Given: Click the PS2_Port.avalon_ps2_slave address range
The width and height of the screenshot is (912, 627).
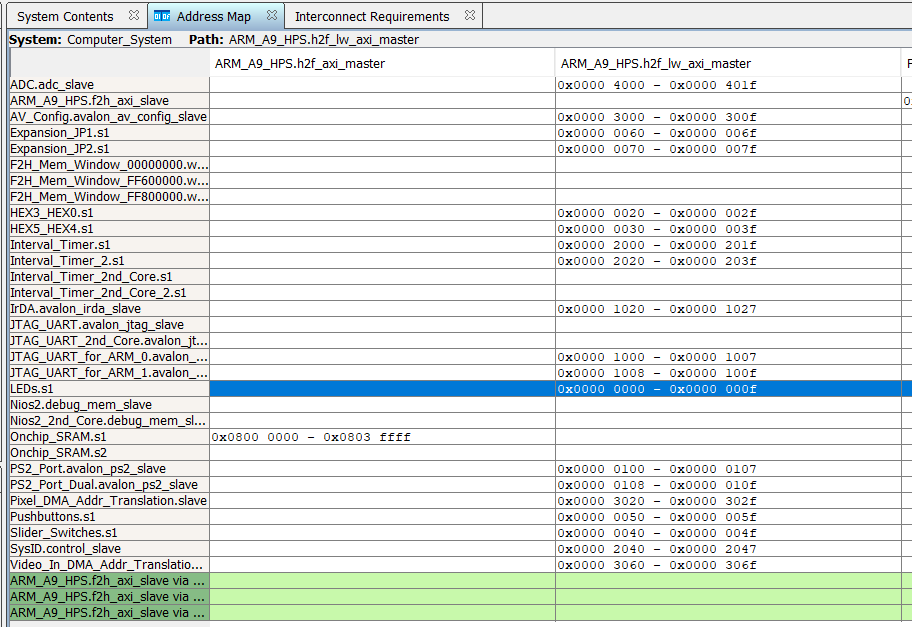Looking at the screenshot, I should click(x=657, y=469).
